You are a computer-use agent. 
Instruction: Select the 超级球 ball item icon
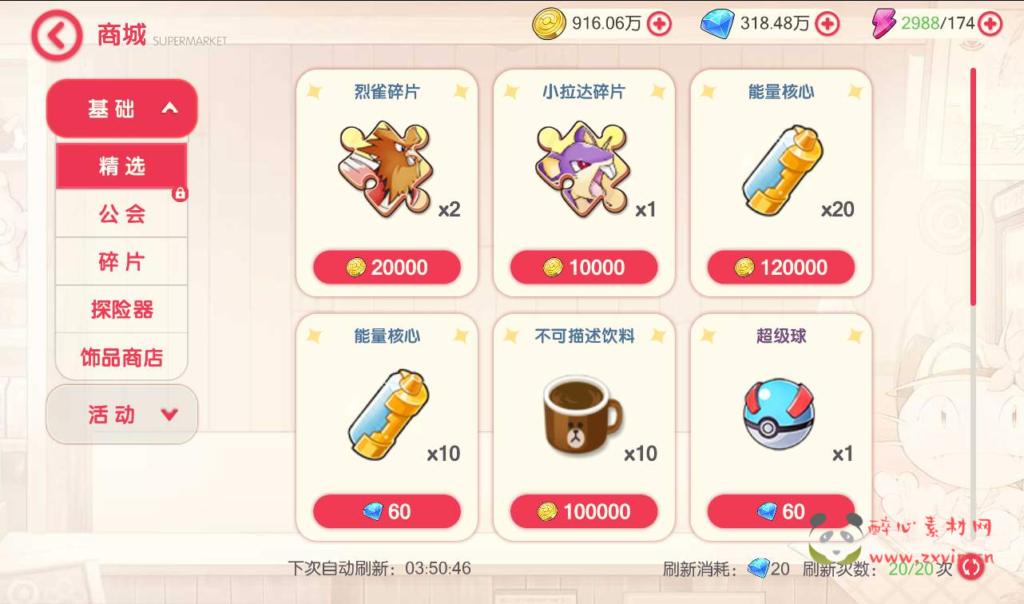click(779, 413)
